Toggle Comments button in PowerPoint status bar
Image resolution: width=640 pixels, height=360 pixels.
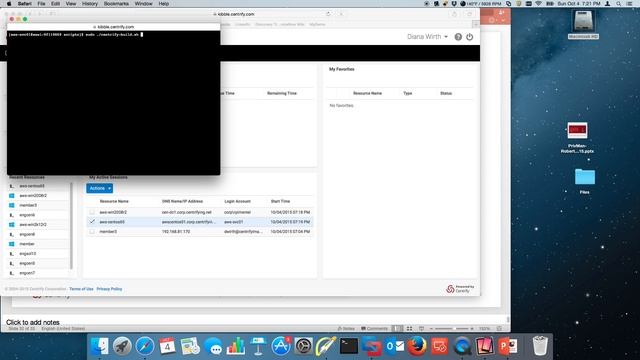point(374,329)
